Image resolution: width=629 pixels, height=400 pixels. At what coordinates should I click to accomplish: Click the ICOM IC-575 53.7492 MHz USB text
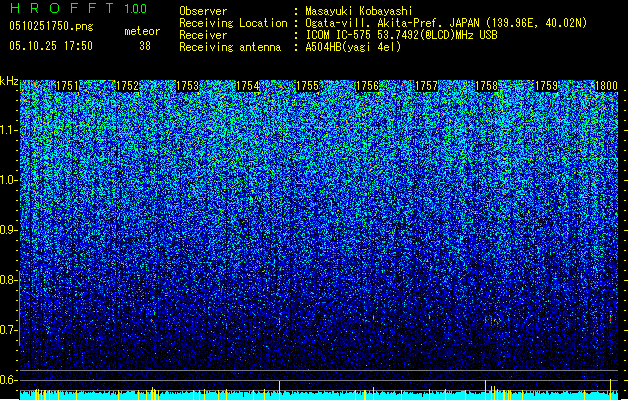tap(401, 35)
